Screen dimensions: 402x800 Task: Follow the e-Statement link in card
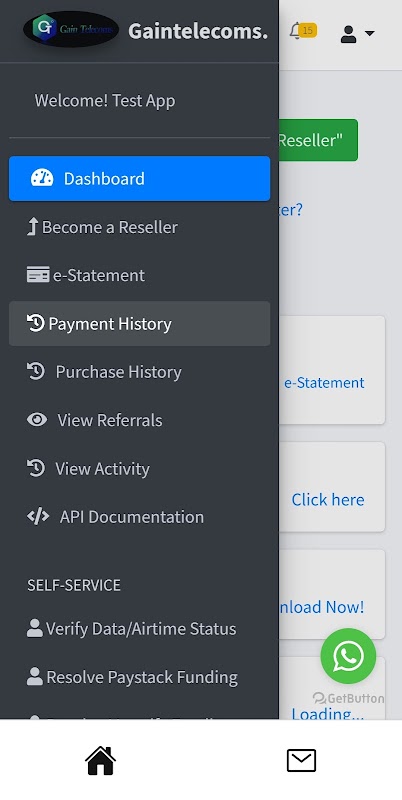click(324, 383)
